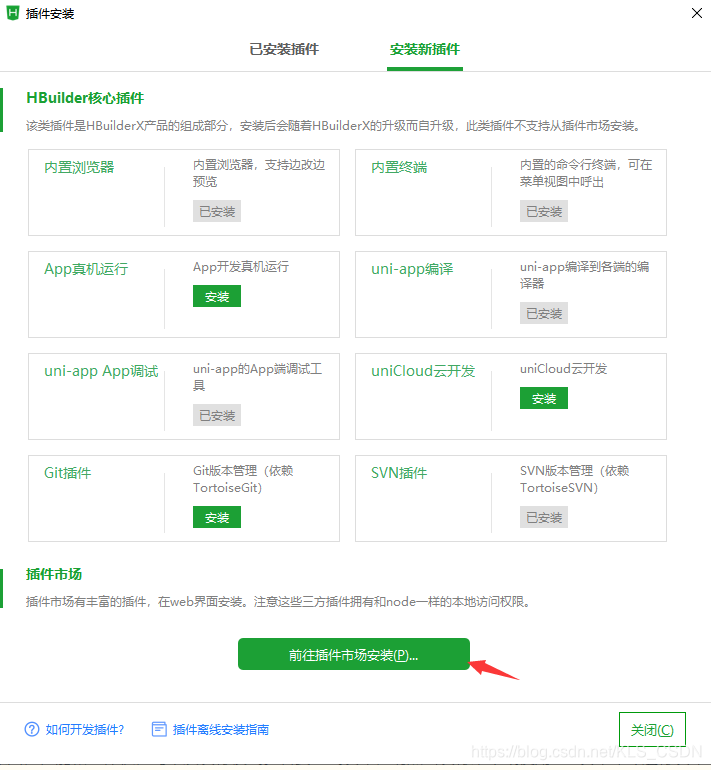
Task: Click the description uni-app的App端调试工具
Action: click(257, 377)
